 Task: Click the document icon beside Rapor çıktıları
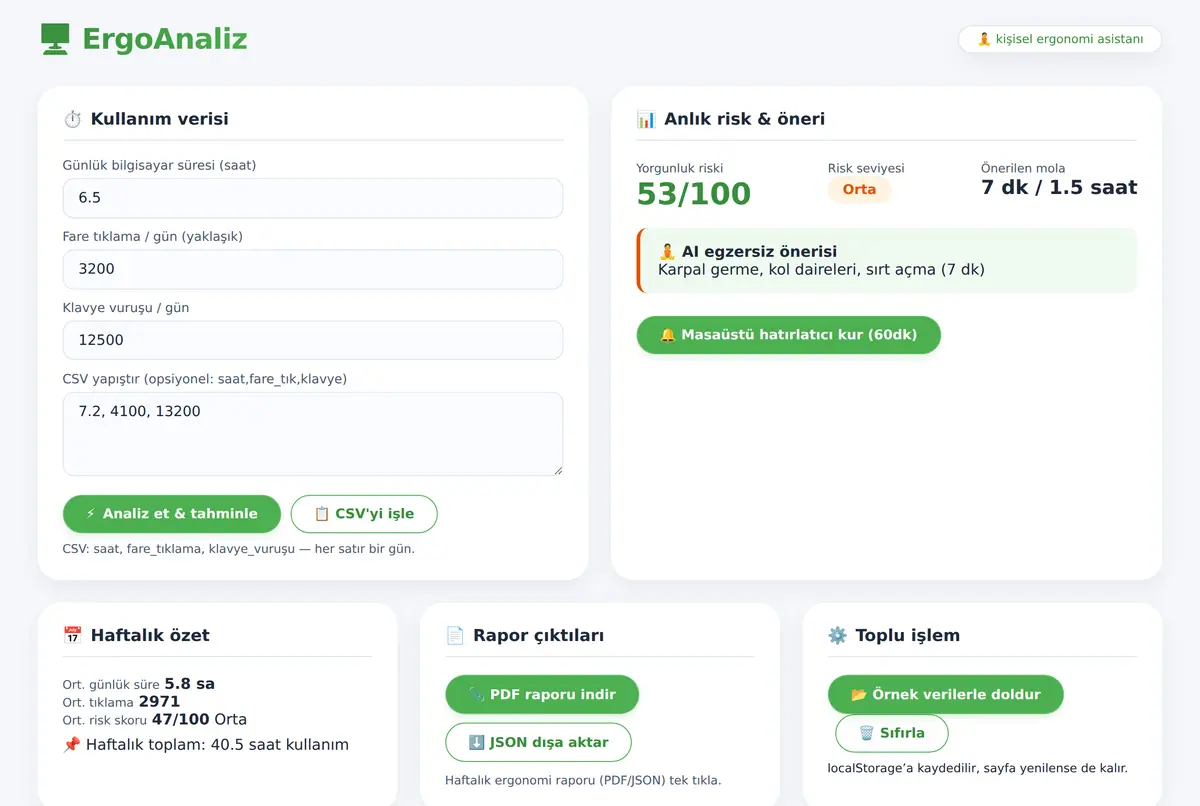[x=455, y=635]
